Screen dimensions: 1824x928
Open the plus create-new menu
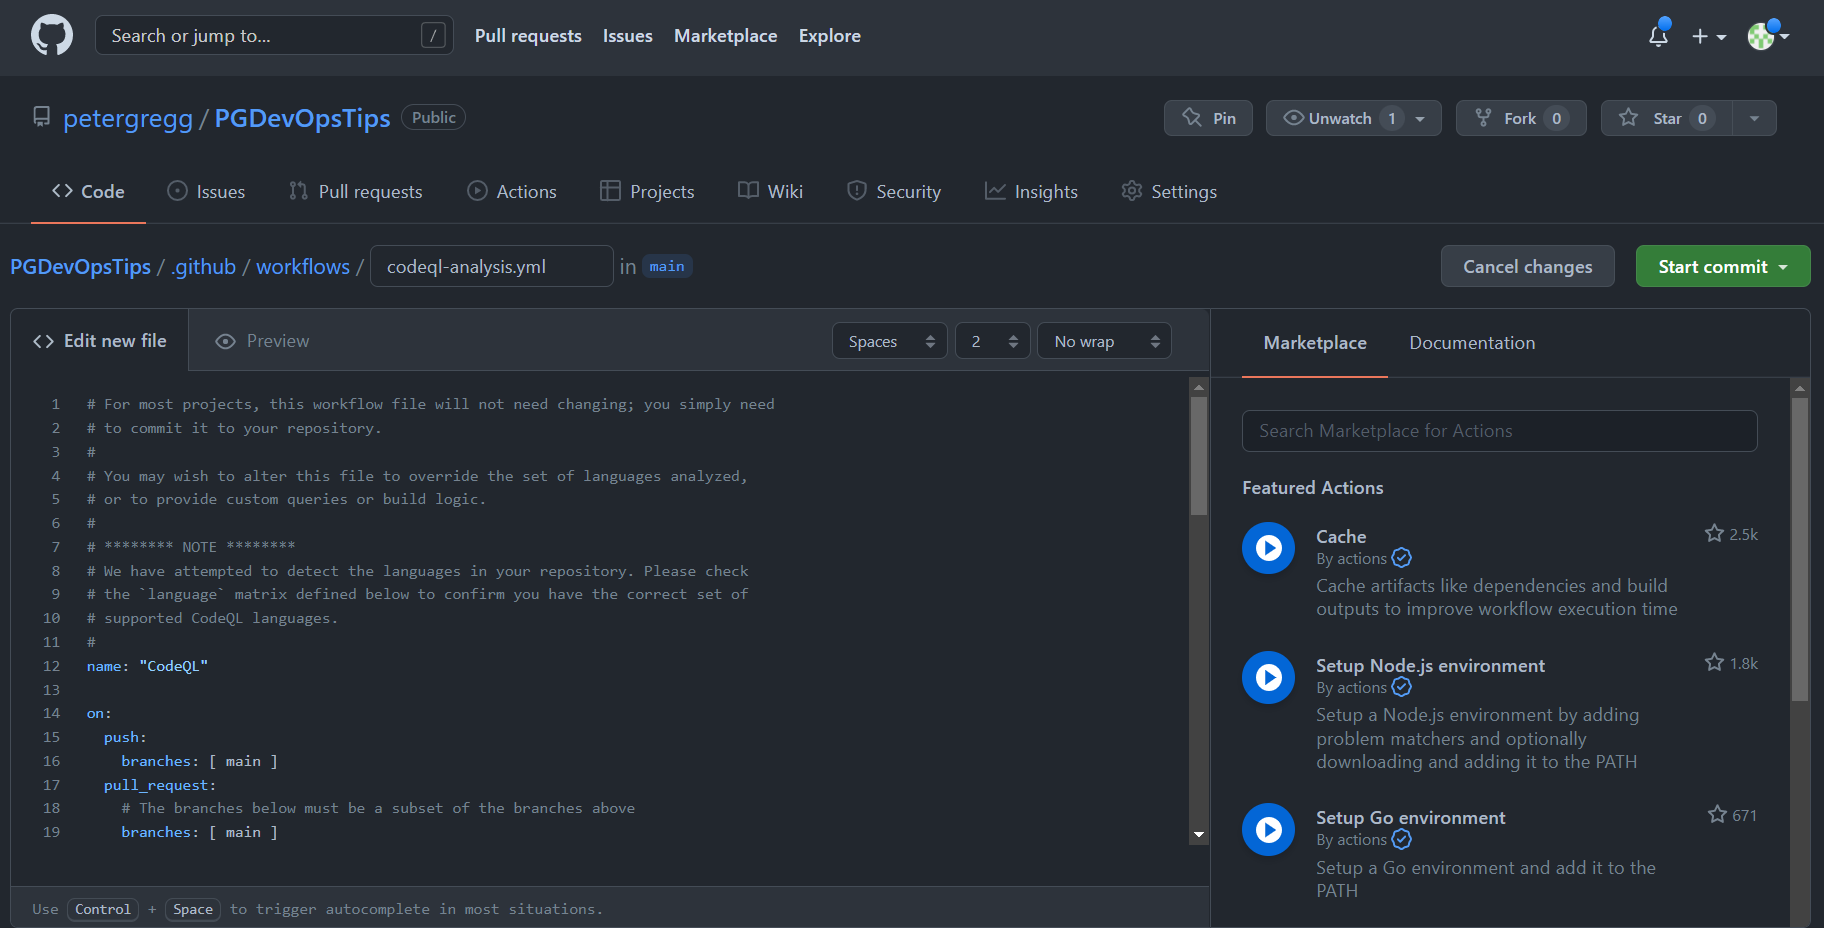(x=1708, y=36)
